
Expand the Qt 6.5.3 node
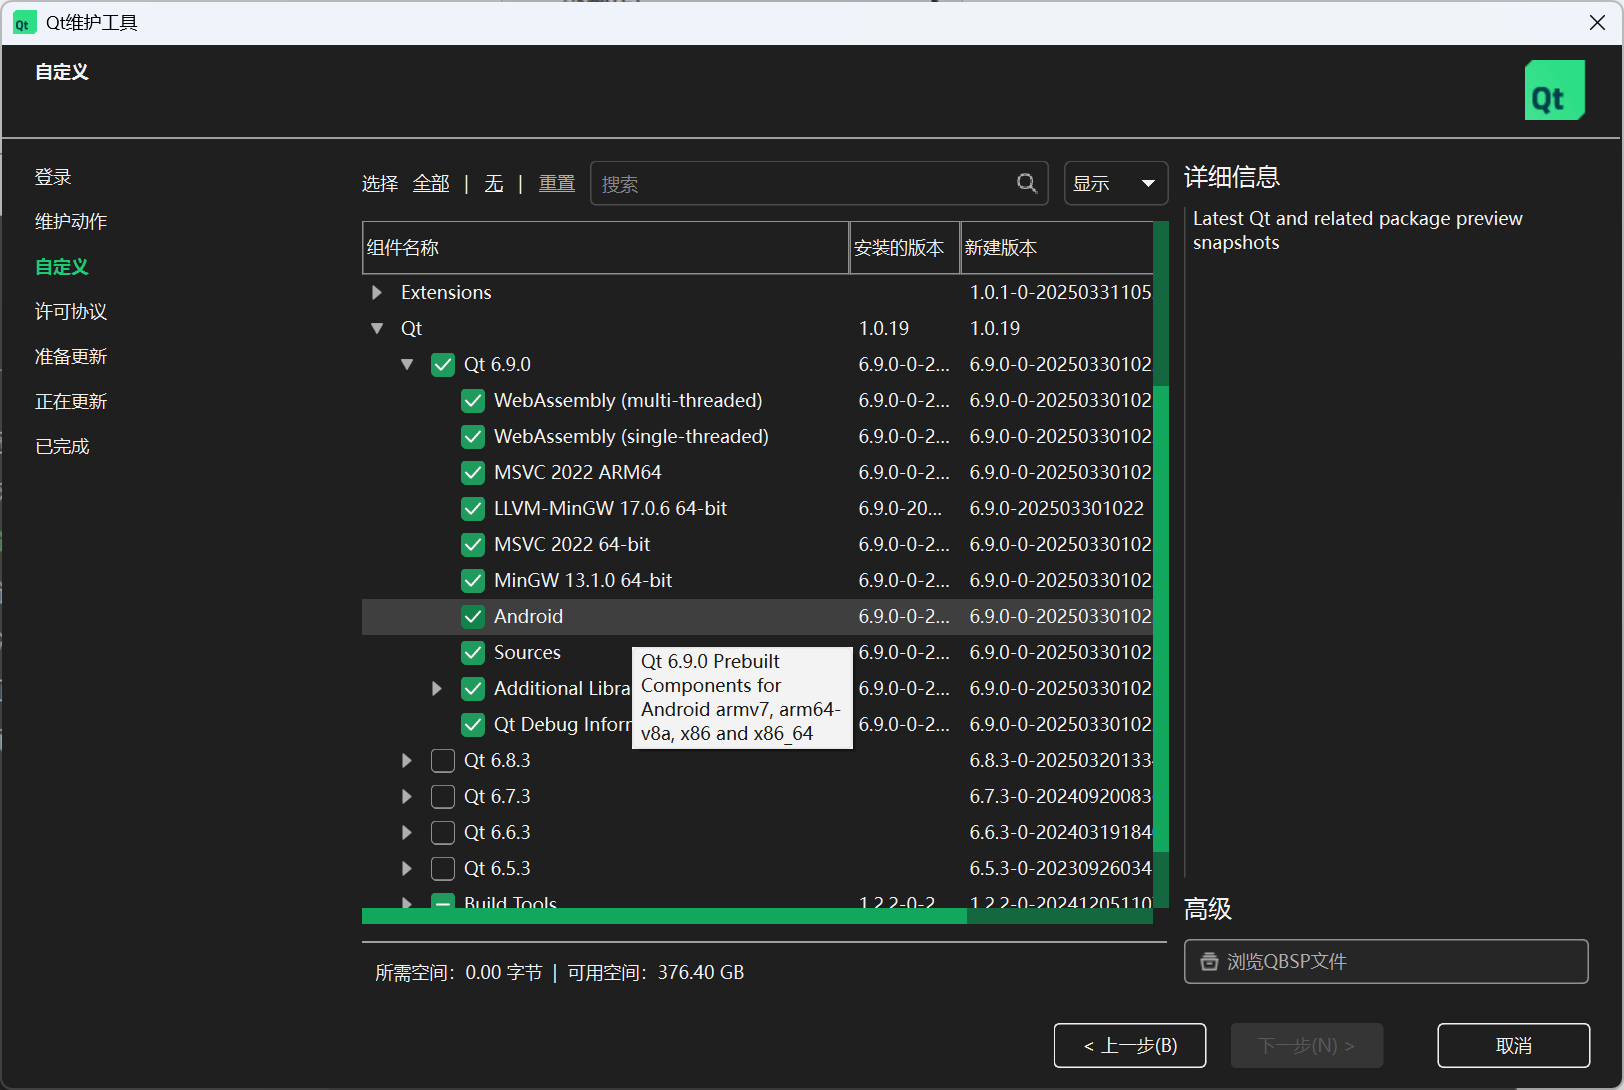tap(407, 868)
